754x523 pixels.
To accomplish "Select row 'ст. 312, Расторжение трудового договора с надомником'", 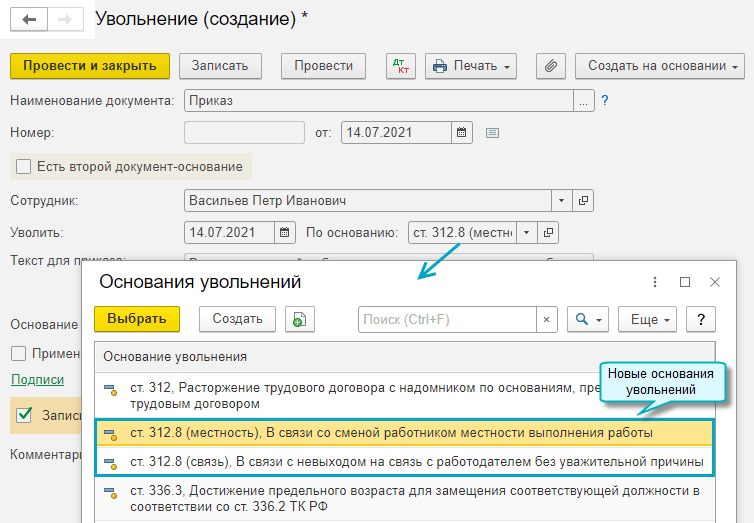I will click(405, 395).
